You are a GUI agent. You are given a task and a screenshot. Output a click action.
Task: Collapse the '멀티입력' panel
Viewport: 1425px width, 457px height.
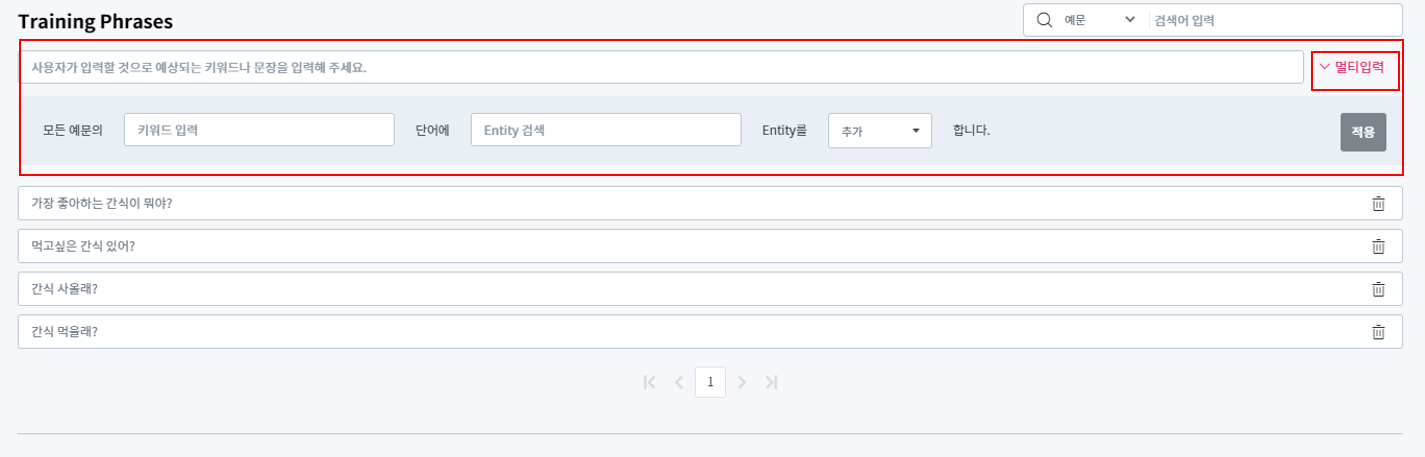click(1355, 68)
